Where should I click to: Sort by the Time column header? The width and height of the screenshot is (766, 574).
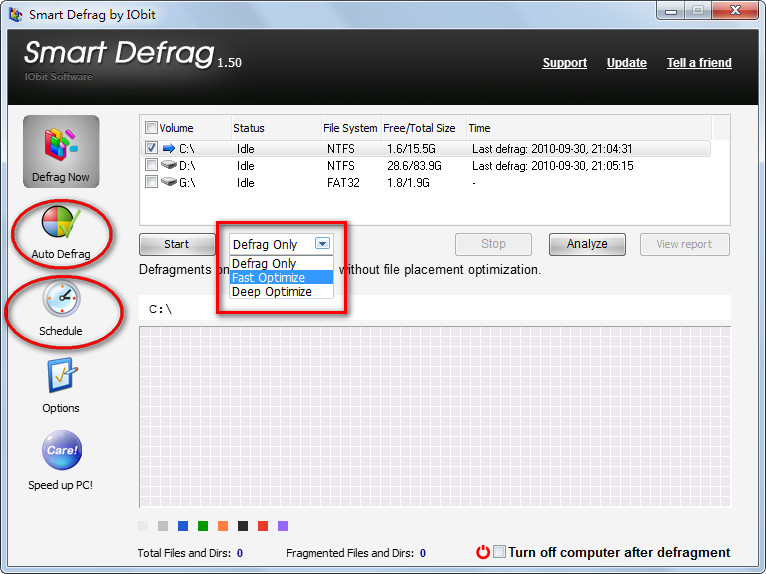pyautogui.click(x=589, y=128)
